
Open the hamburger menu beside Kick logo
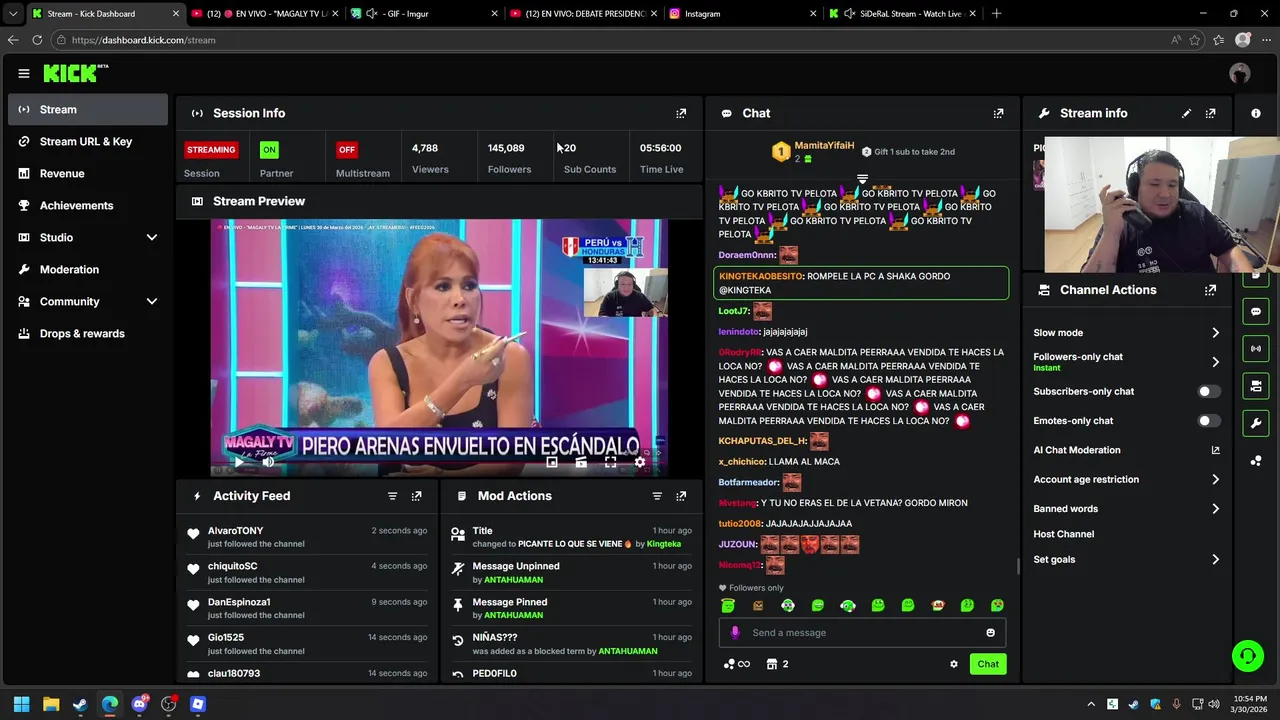[24, 73]
